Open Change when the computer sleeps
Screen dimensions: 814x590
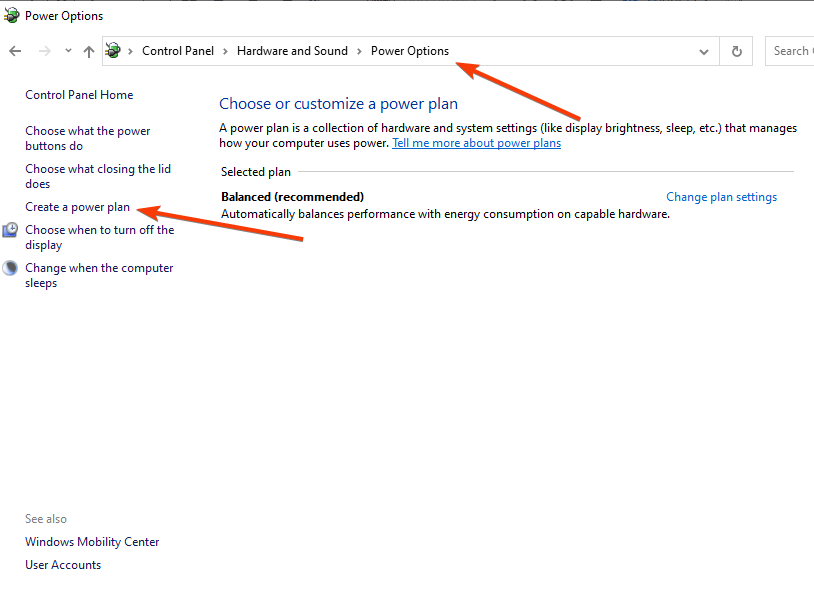pos(99,275)
